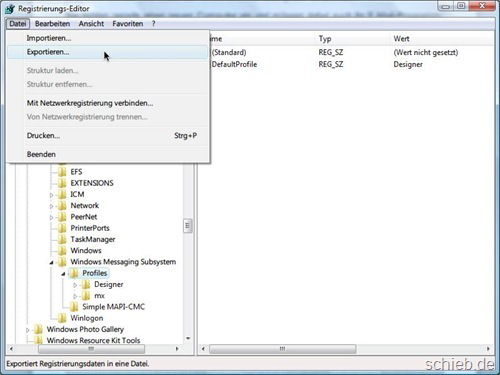
Task: Click the tree pane vertical scrollbar thumb
Action: pyautogui.click(x=188, y=226)
